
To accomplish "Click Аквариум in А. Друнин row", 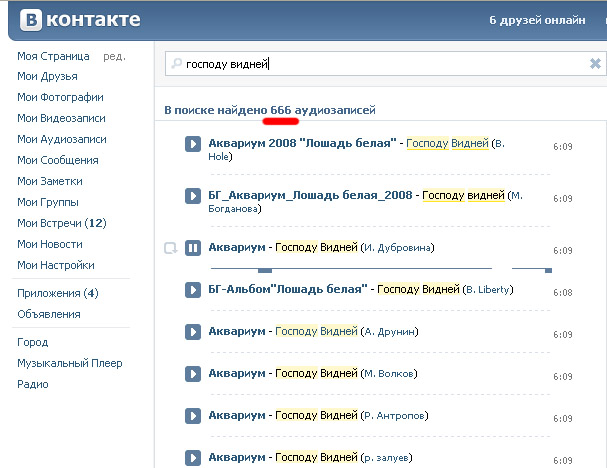I will 237,331.
